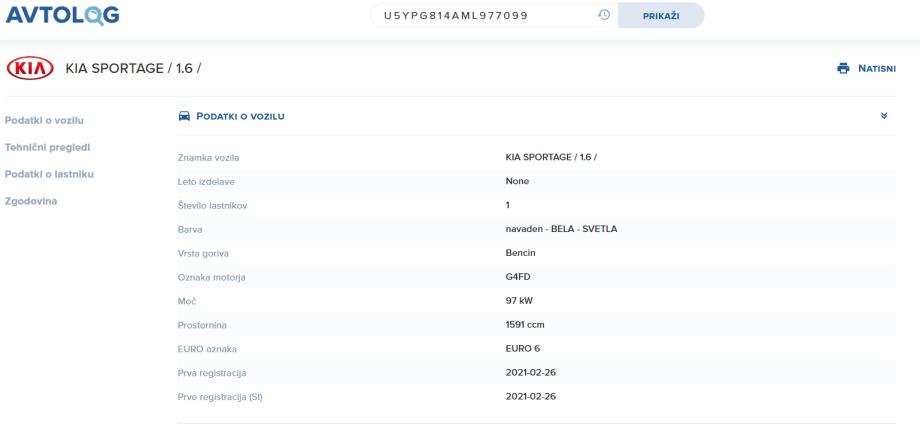Screen dimensions: 920x424
Task: Click the Prikaži button
Action: [x=661, y=16]
